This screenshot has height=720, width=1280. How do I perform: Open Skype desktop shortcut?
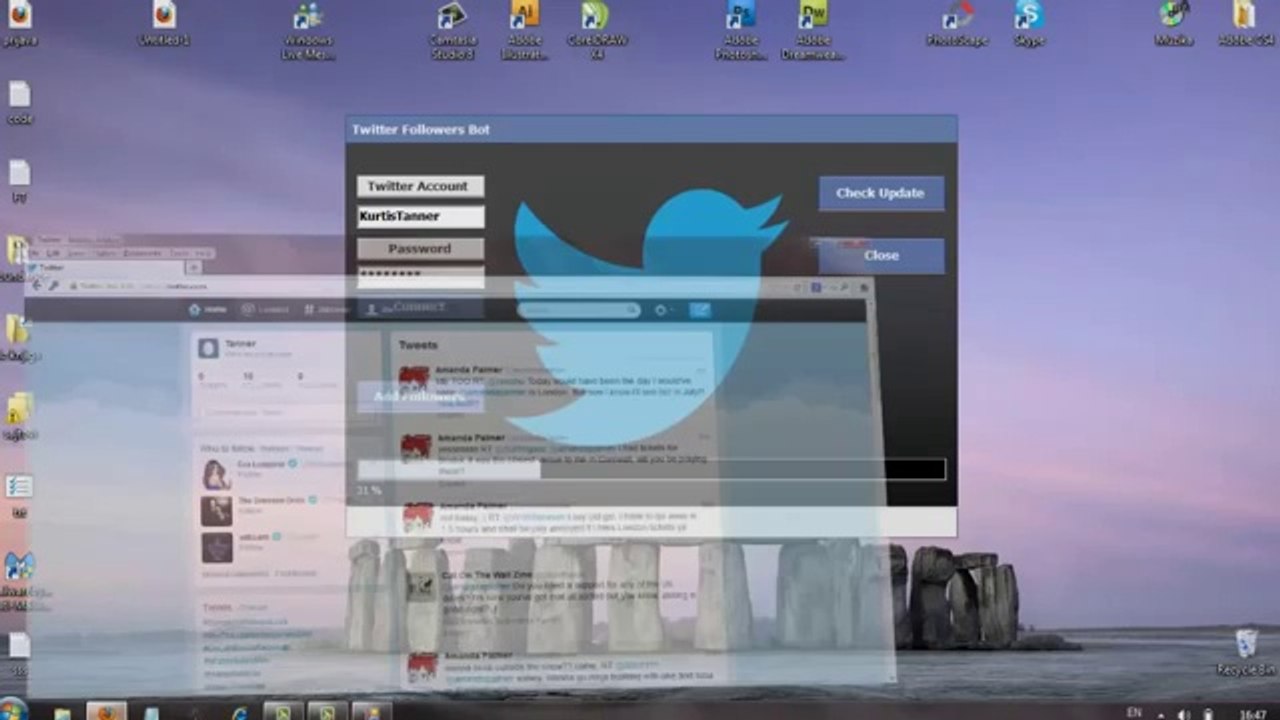(1029, 22)
